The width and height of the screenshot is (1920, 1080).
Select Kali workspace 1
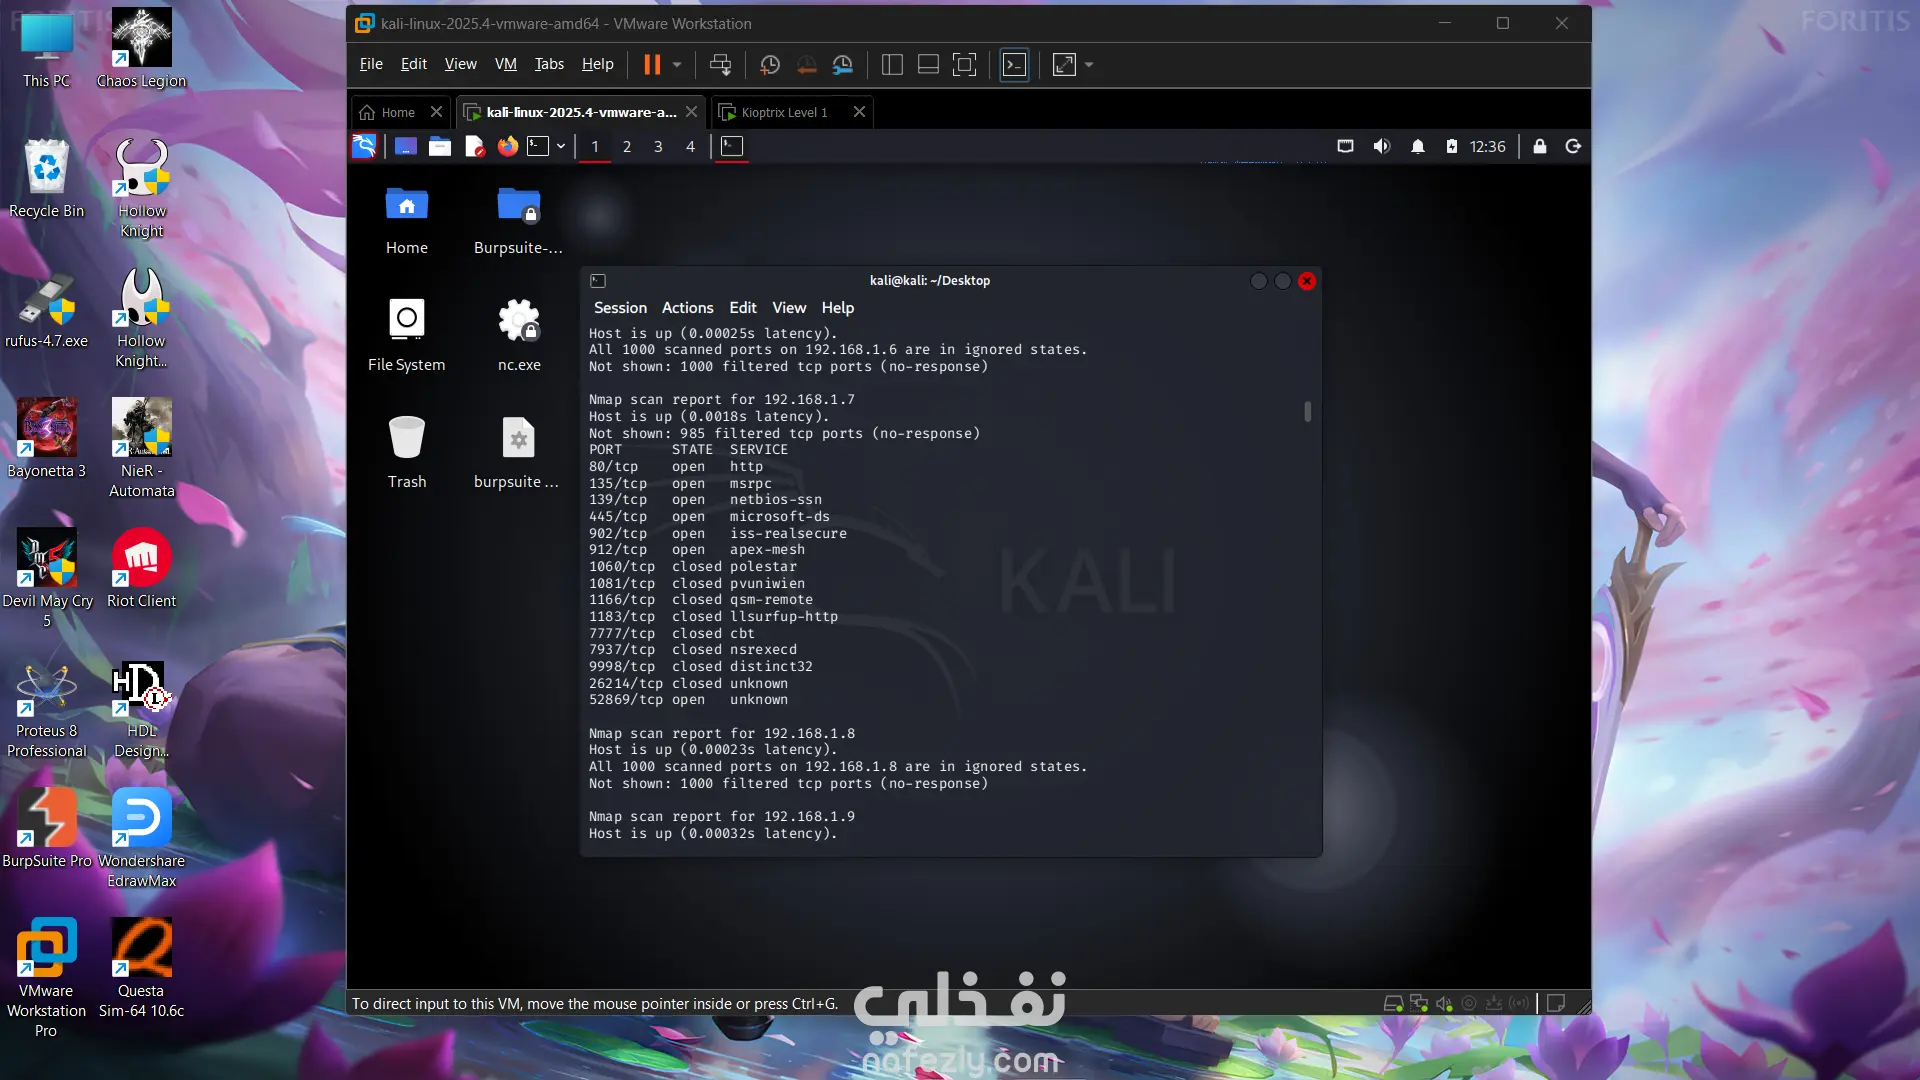click(595, 147)
